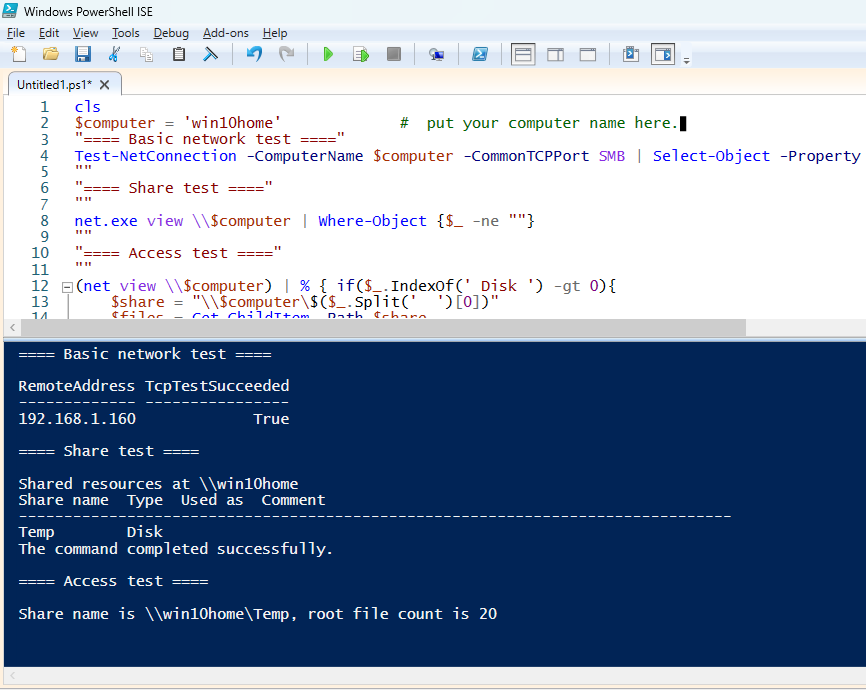This screenshot has width=866, height=690.
Task: Show script pane on top layout
Action: coord(523,54)
